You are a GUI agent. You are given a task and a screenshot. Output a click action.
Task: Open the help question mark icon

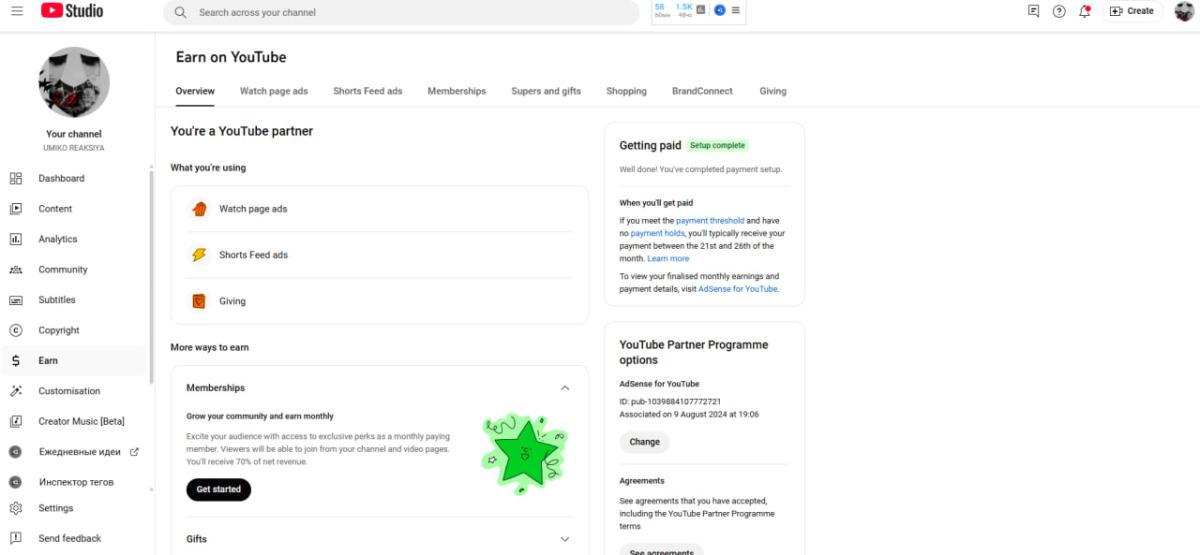1059,11
